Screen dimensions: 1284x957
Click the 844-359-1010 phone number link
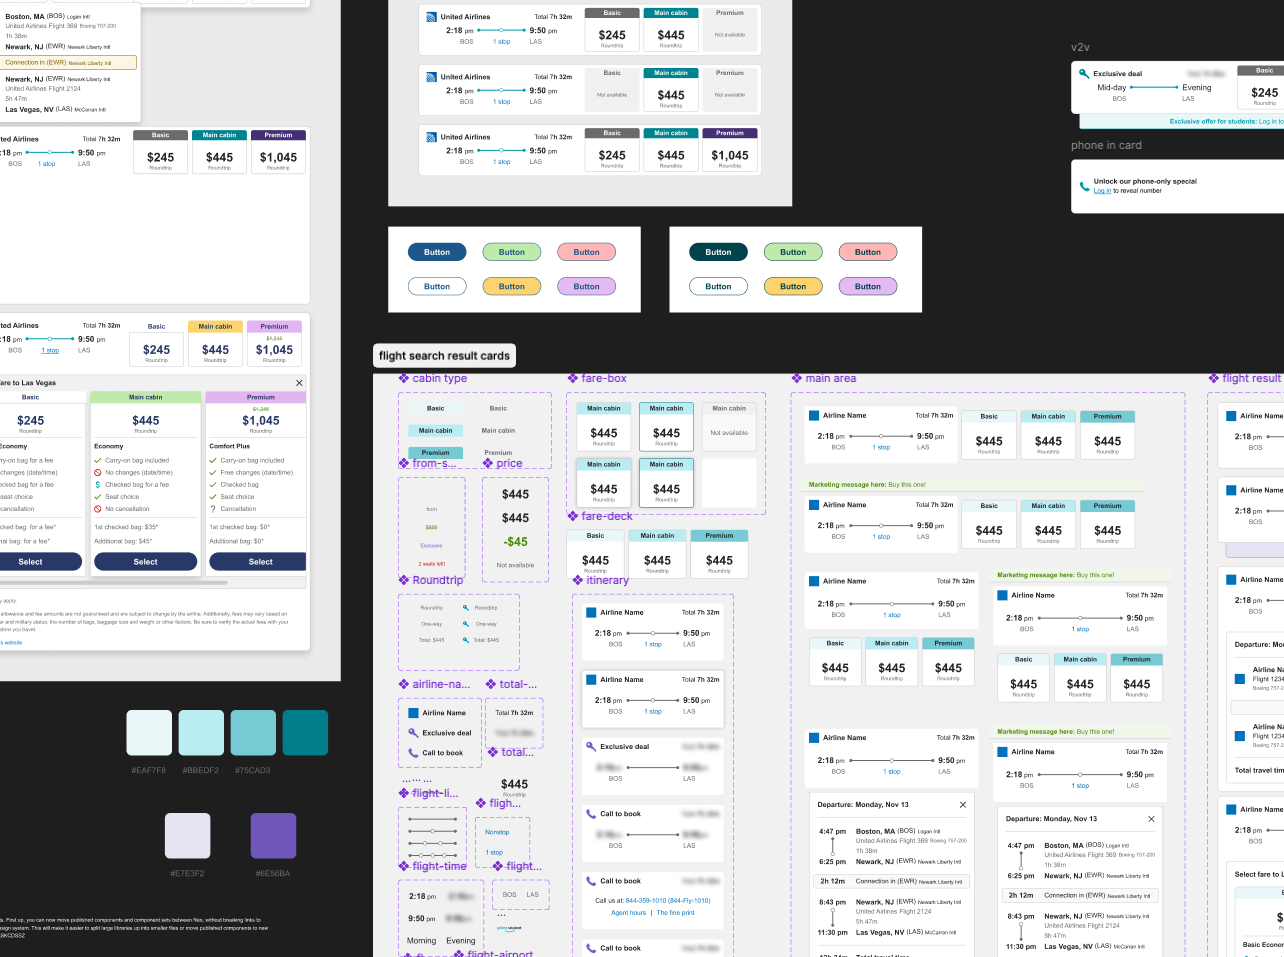[x=668, y=900]
